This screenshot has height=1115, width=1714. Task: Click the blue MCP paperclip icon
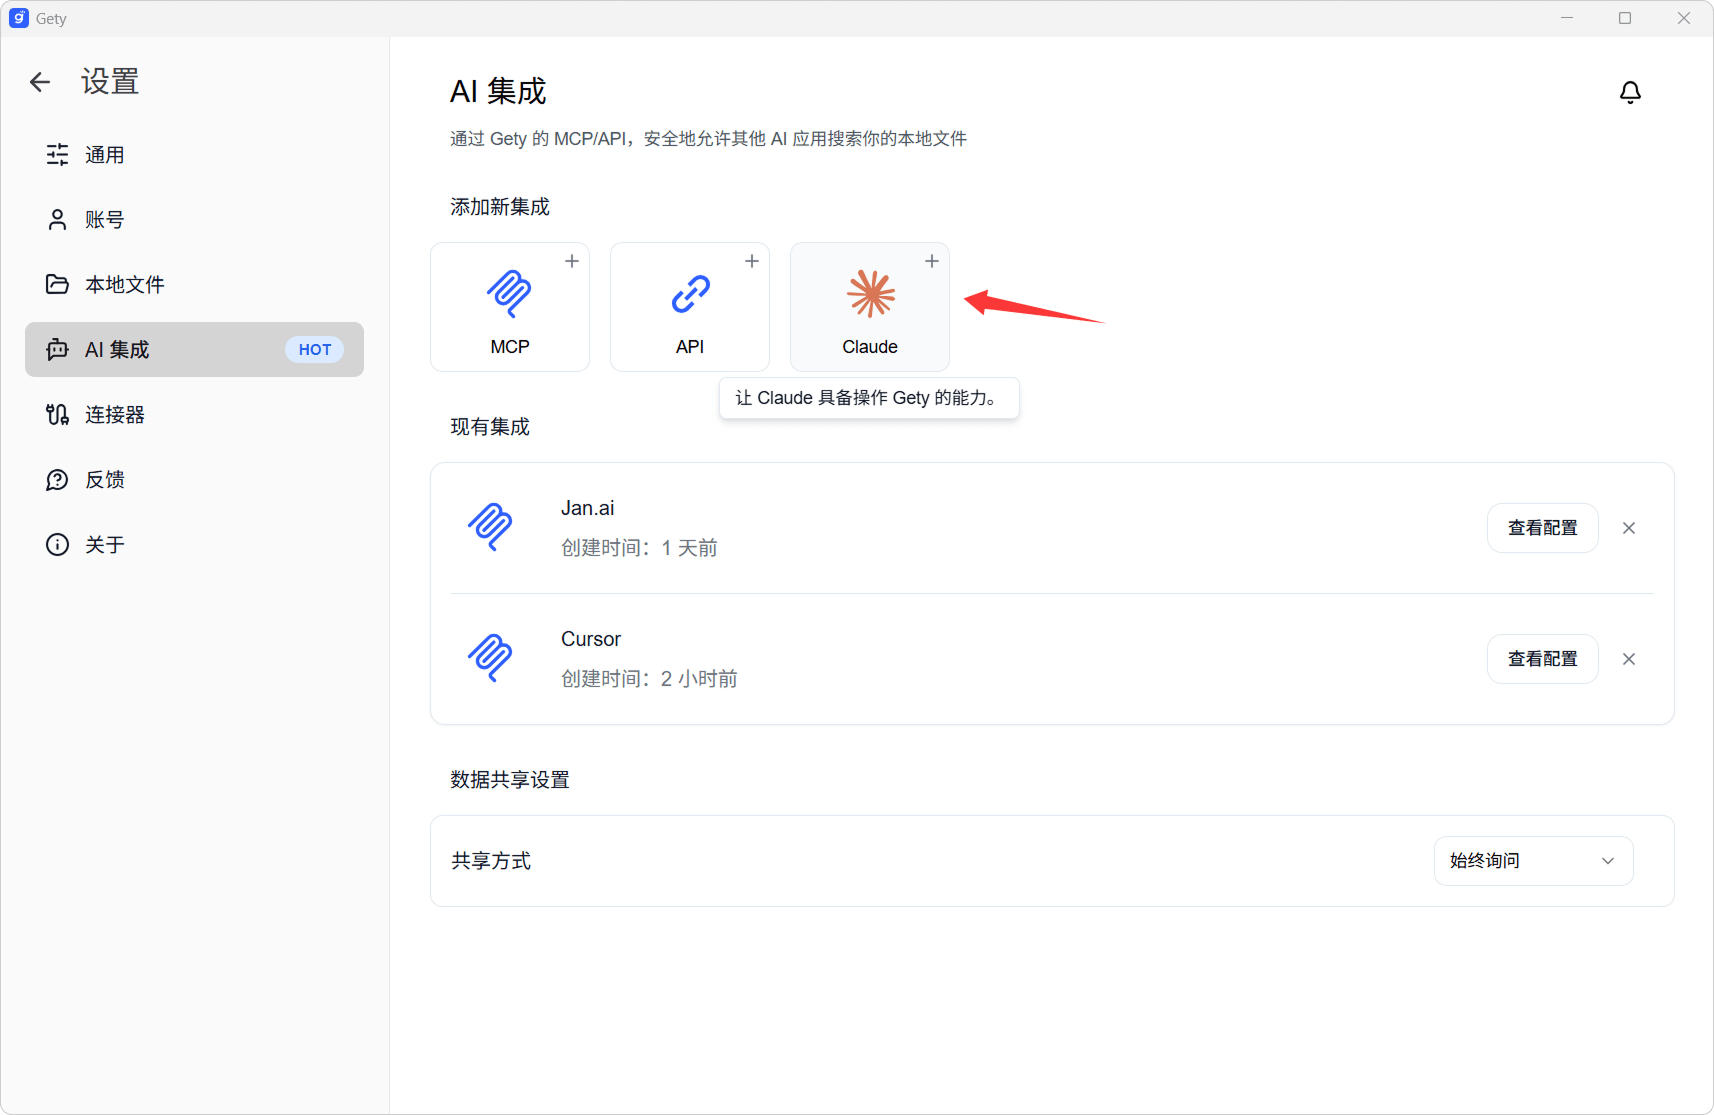coord(510,294)
